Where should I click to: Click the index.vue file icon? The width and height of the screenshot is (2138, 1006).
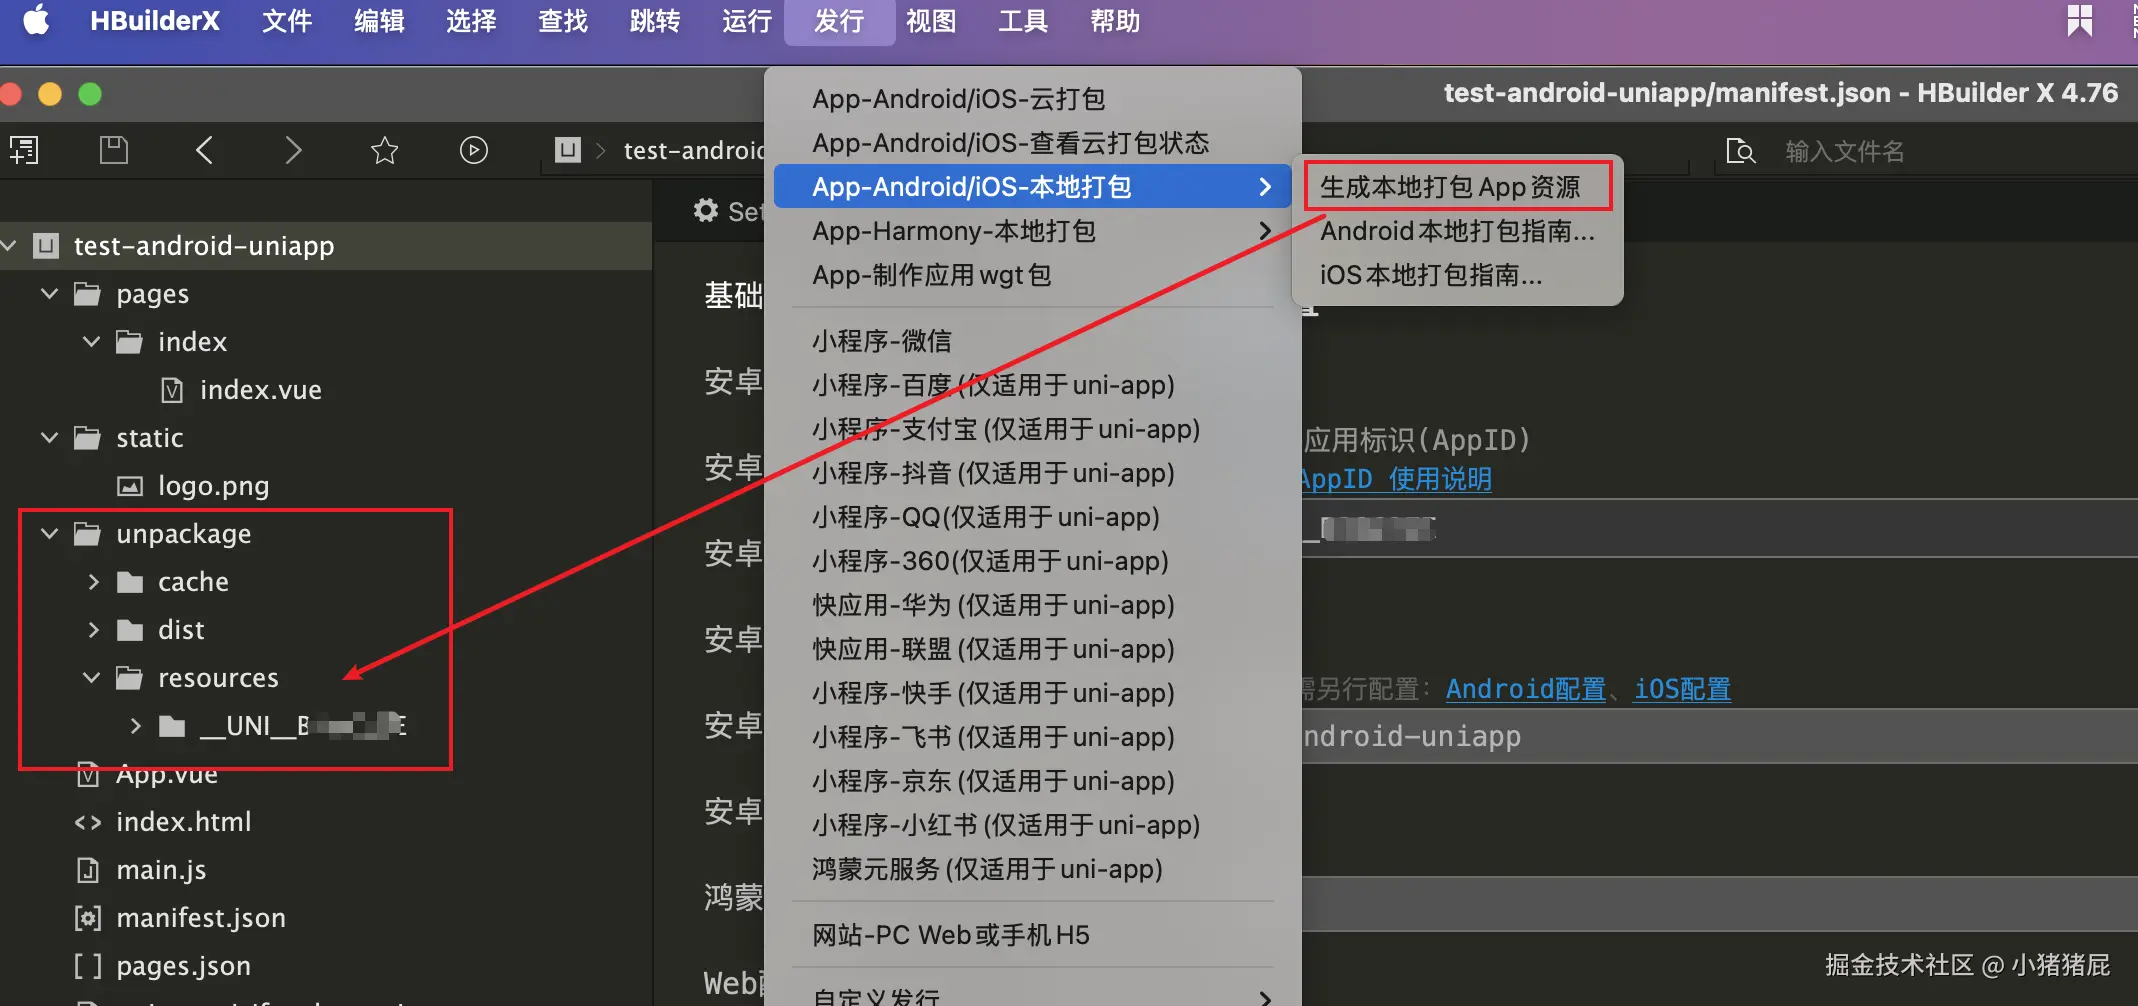172,390
